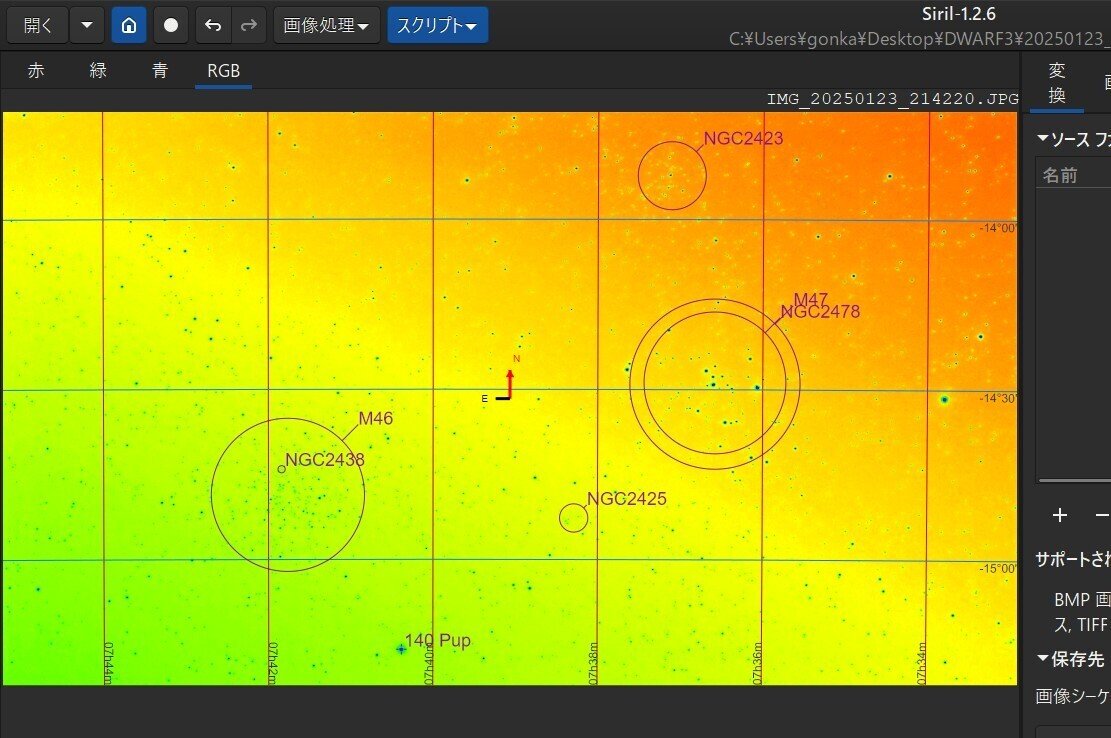
Task: Switch to the 青 channel tab
Action: pos(160,71)
